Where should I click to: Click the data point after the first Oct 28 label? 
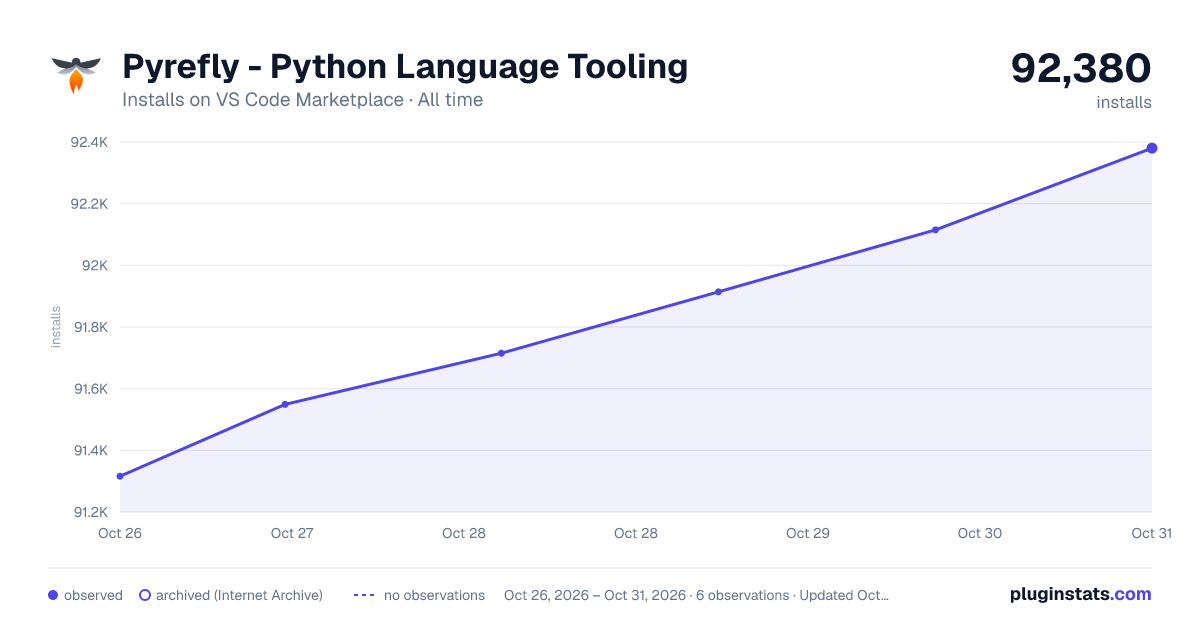tap(501, 353)
